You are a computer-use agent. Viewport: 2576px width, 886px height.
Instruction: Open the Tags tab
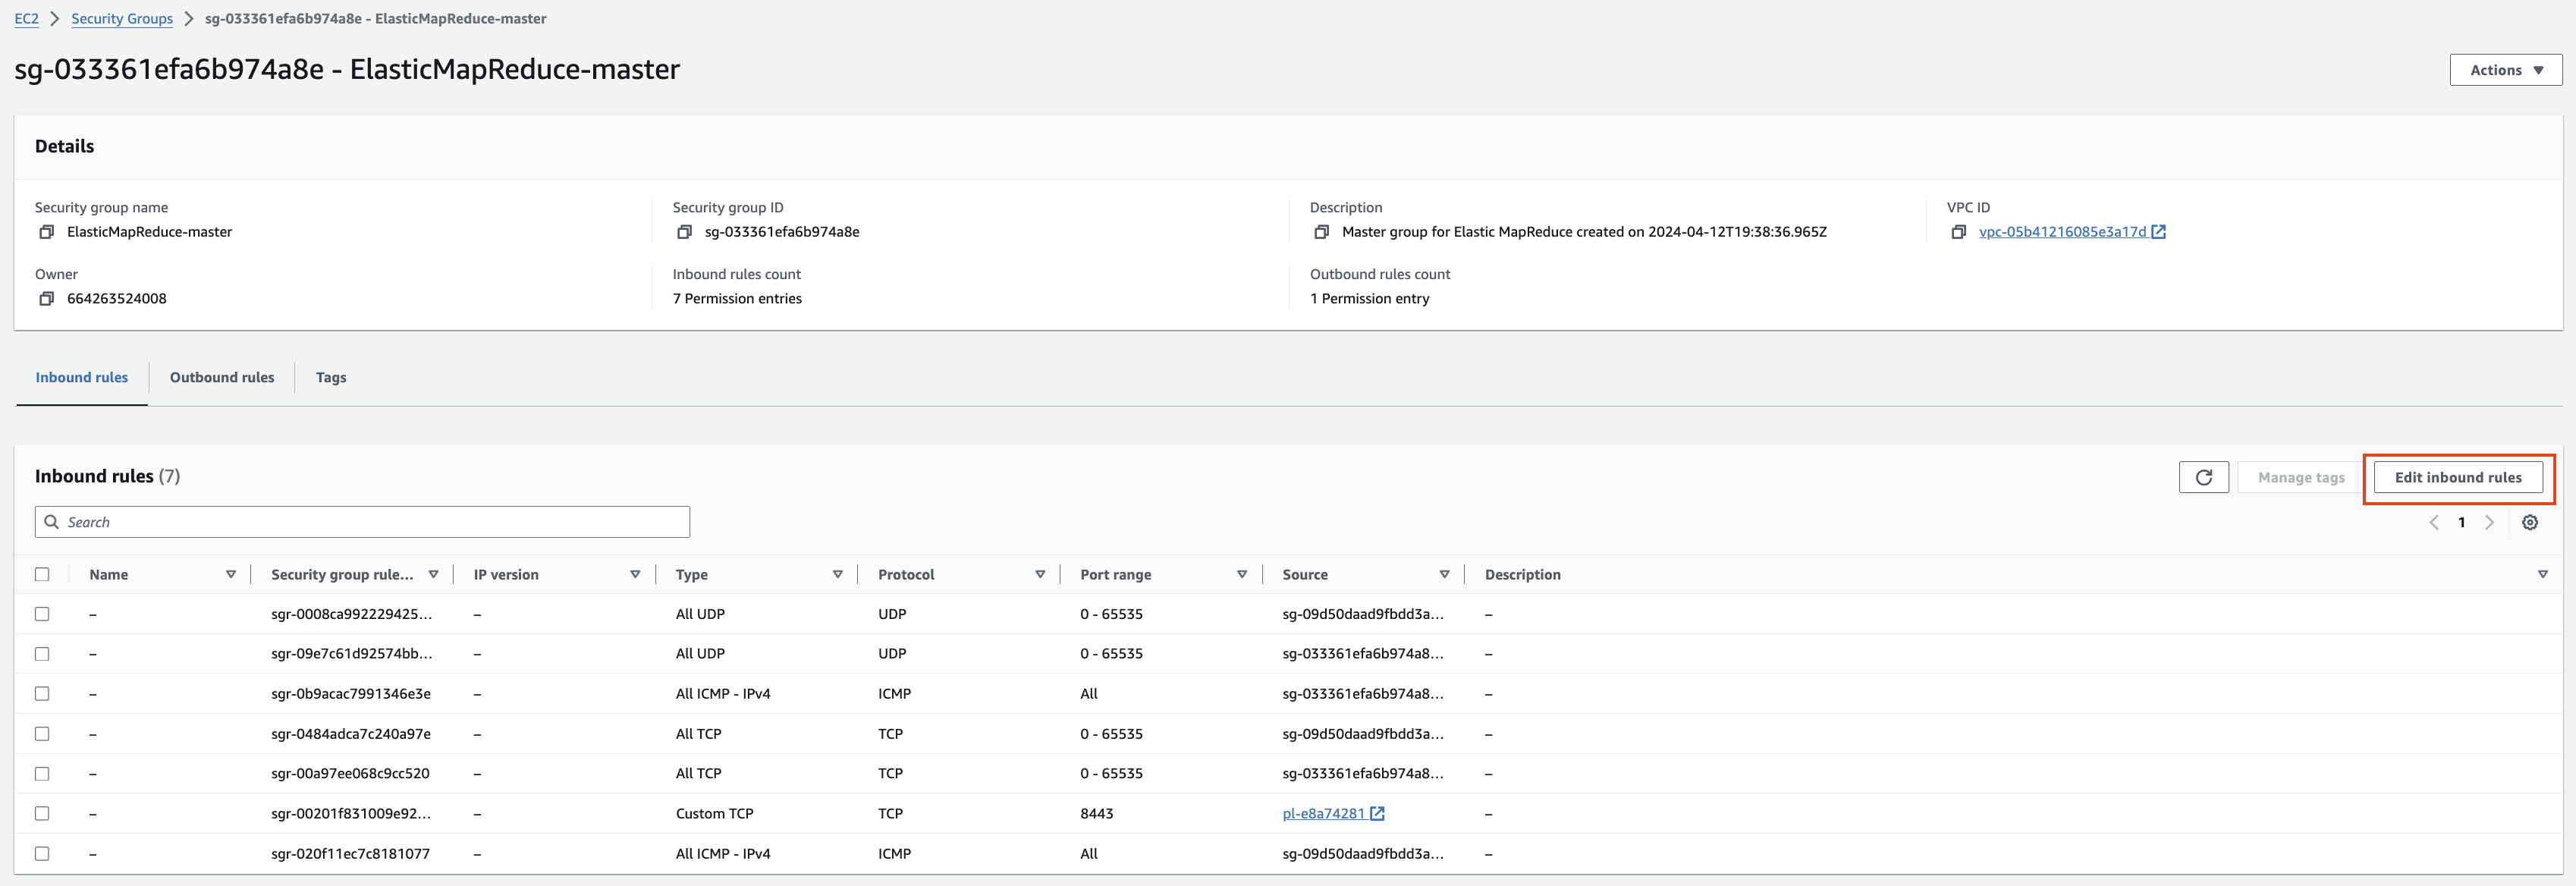coord(331,378)
